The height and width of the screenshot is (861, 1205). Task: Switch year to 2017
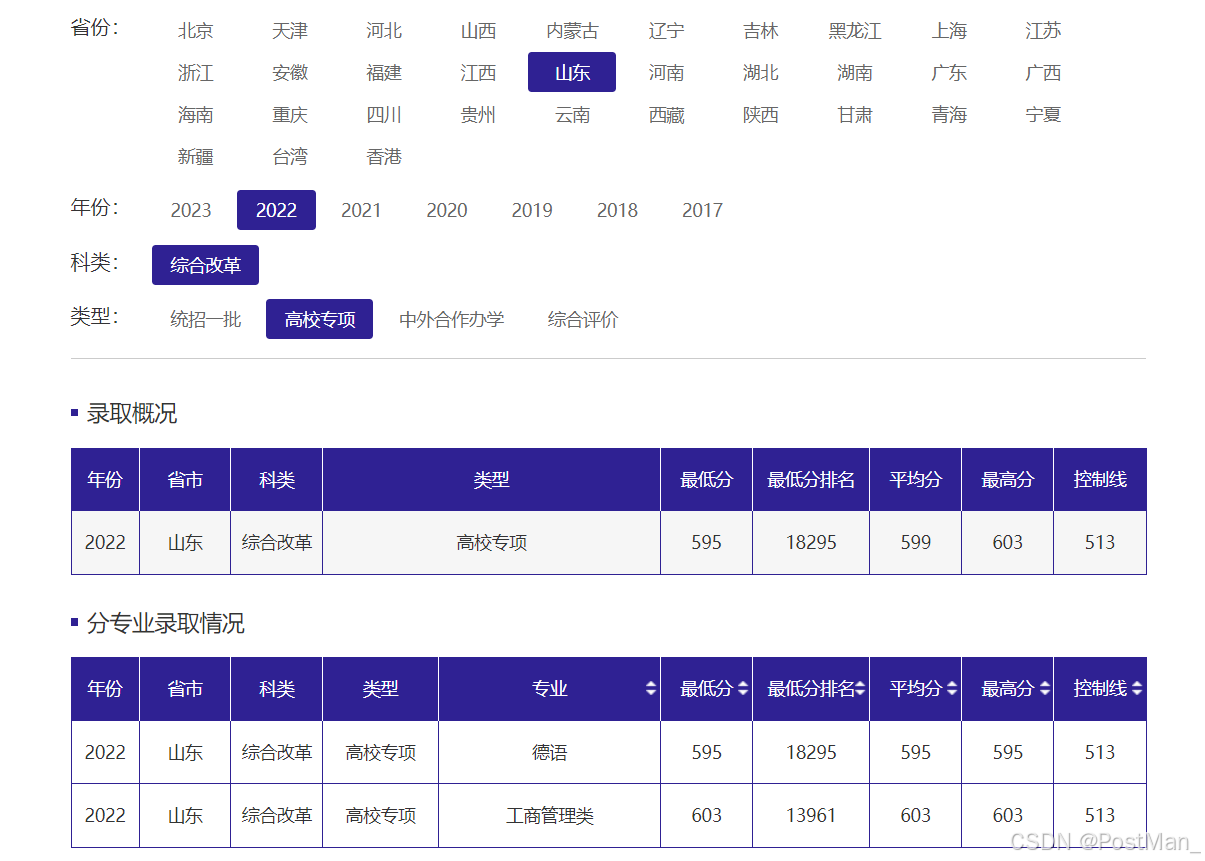(702, 210)
